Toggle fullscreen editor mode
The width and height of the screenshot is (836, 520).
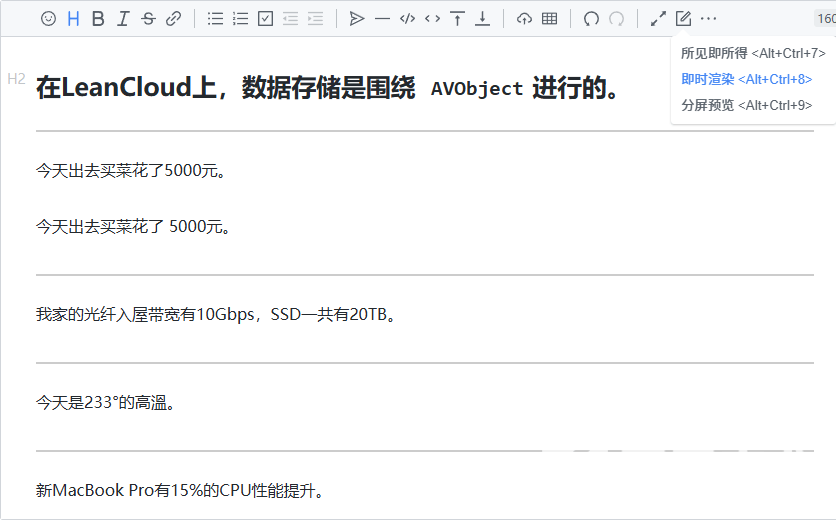(658, 18)
